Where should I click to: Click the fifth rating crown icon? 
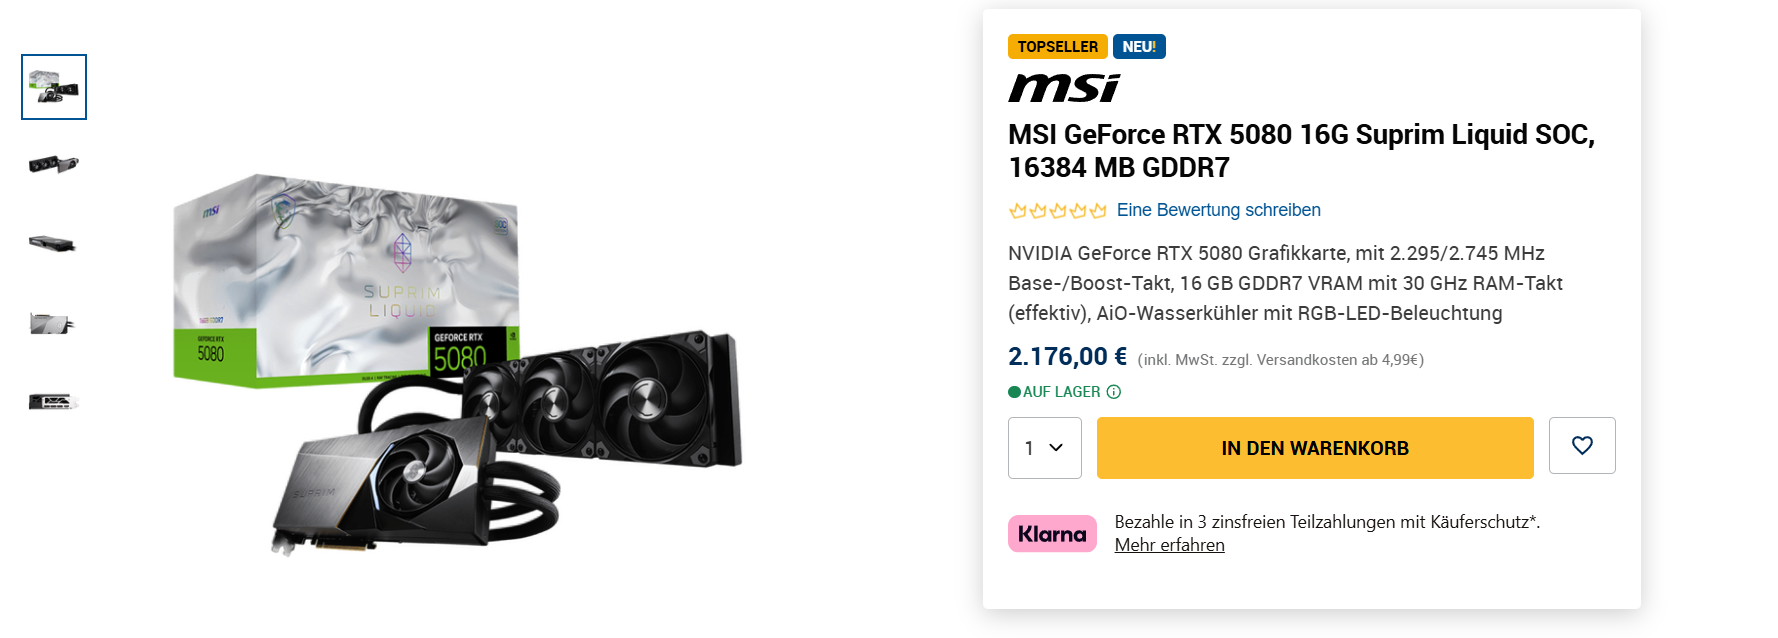coord(1098,210)
